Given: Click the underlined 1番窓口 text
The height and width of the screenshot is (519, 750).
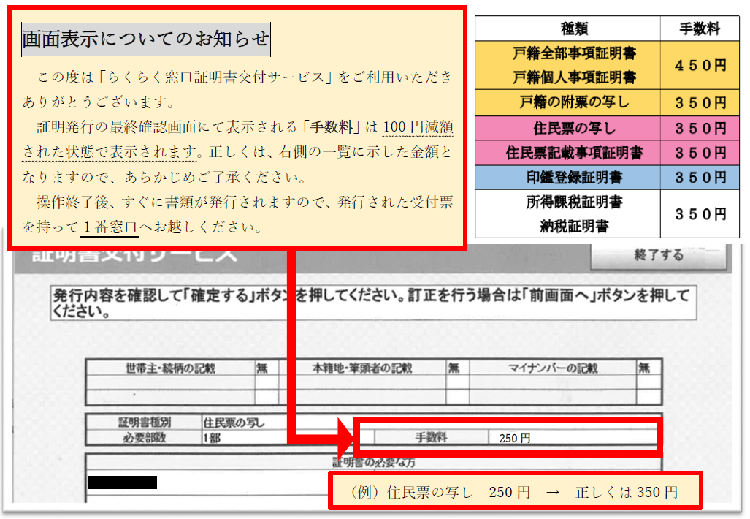Looking at the screenshot, I should [x=119, y=227].
